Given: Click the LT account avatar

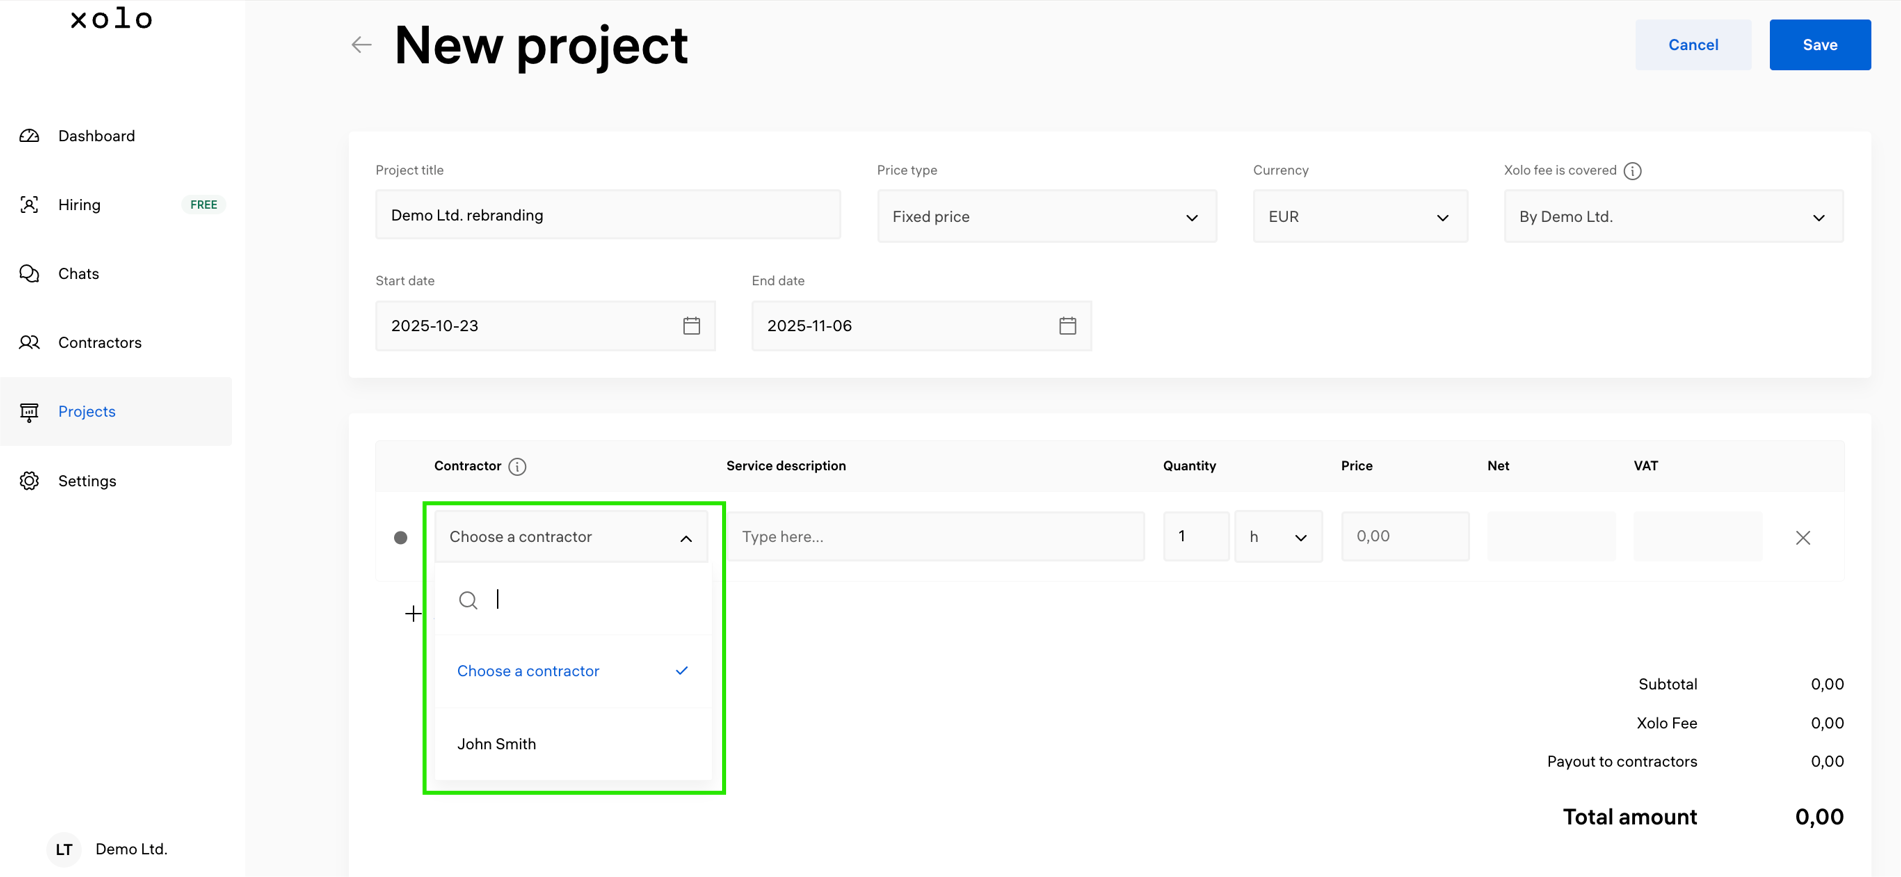Looking at the screenshot, I should coord(64,849).
